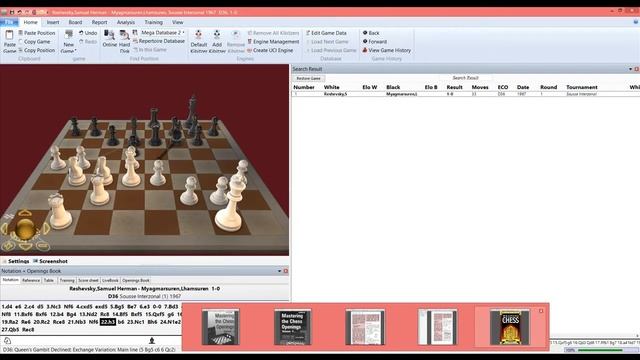The image size is (640, 360).
Task: Open Engine Management
Action: (x=273, y=42)
